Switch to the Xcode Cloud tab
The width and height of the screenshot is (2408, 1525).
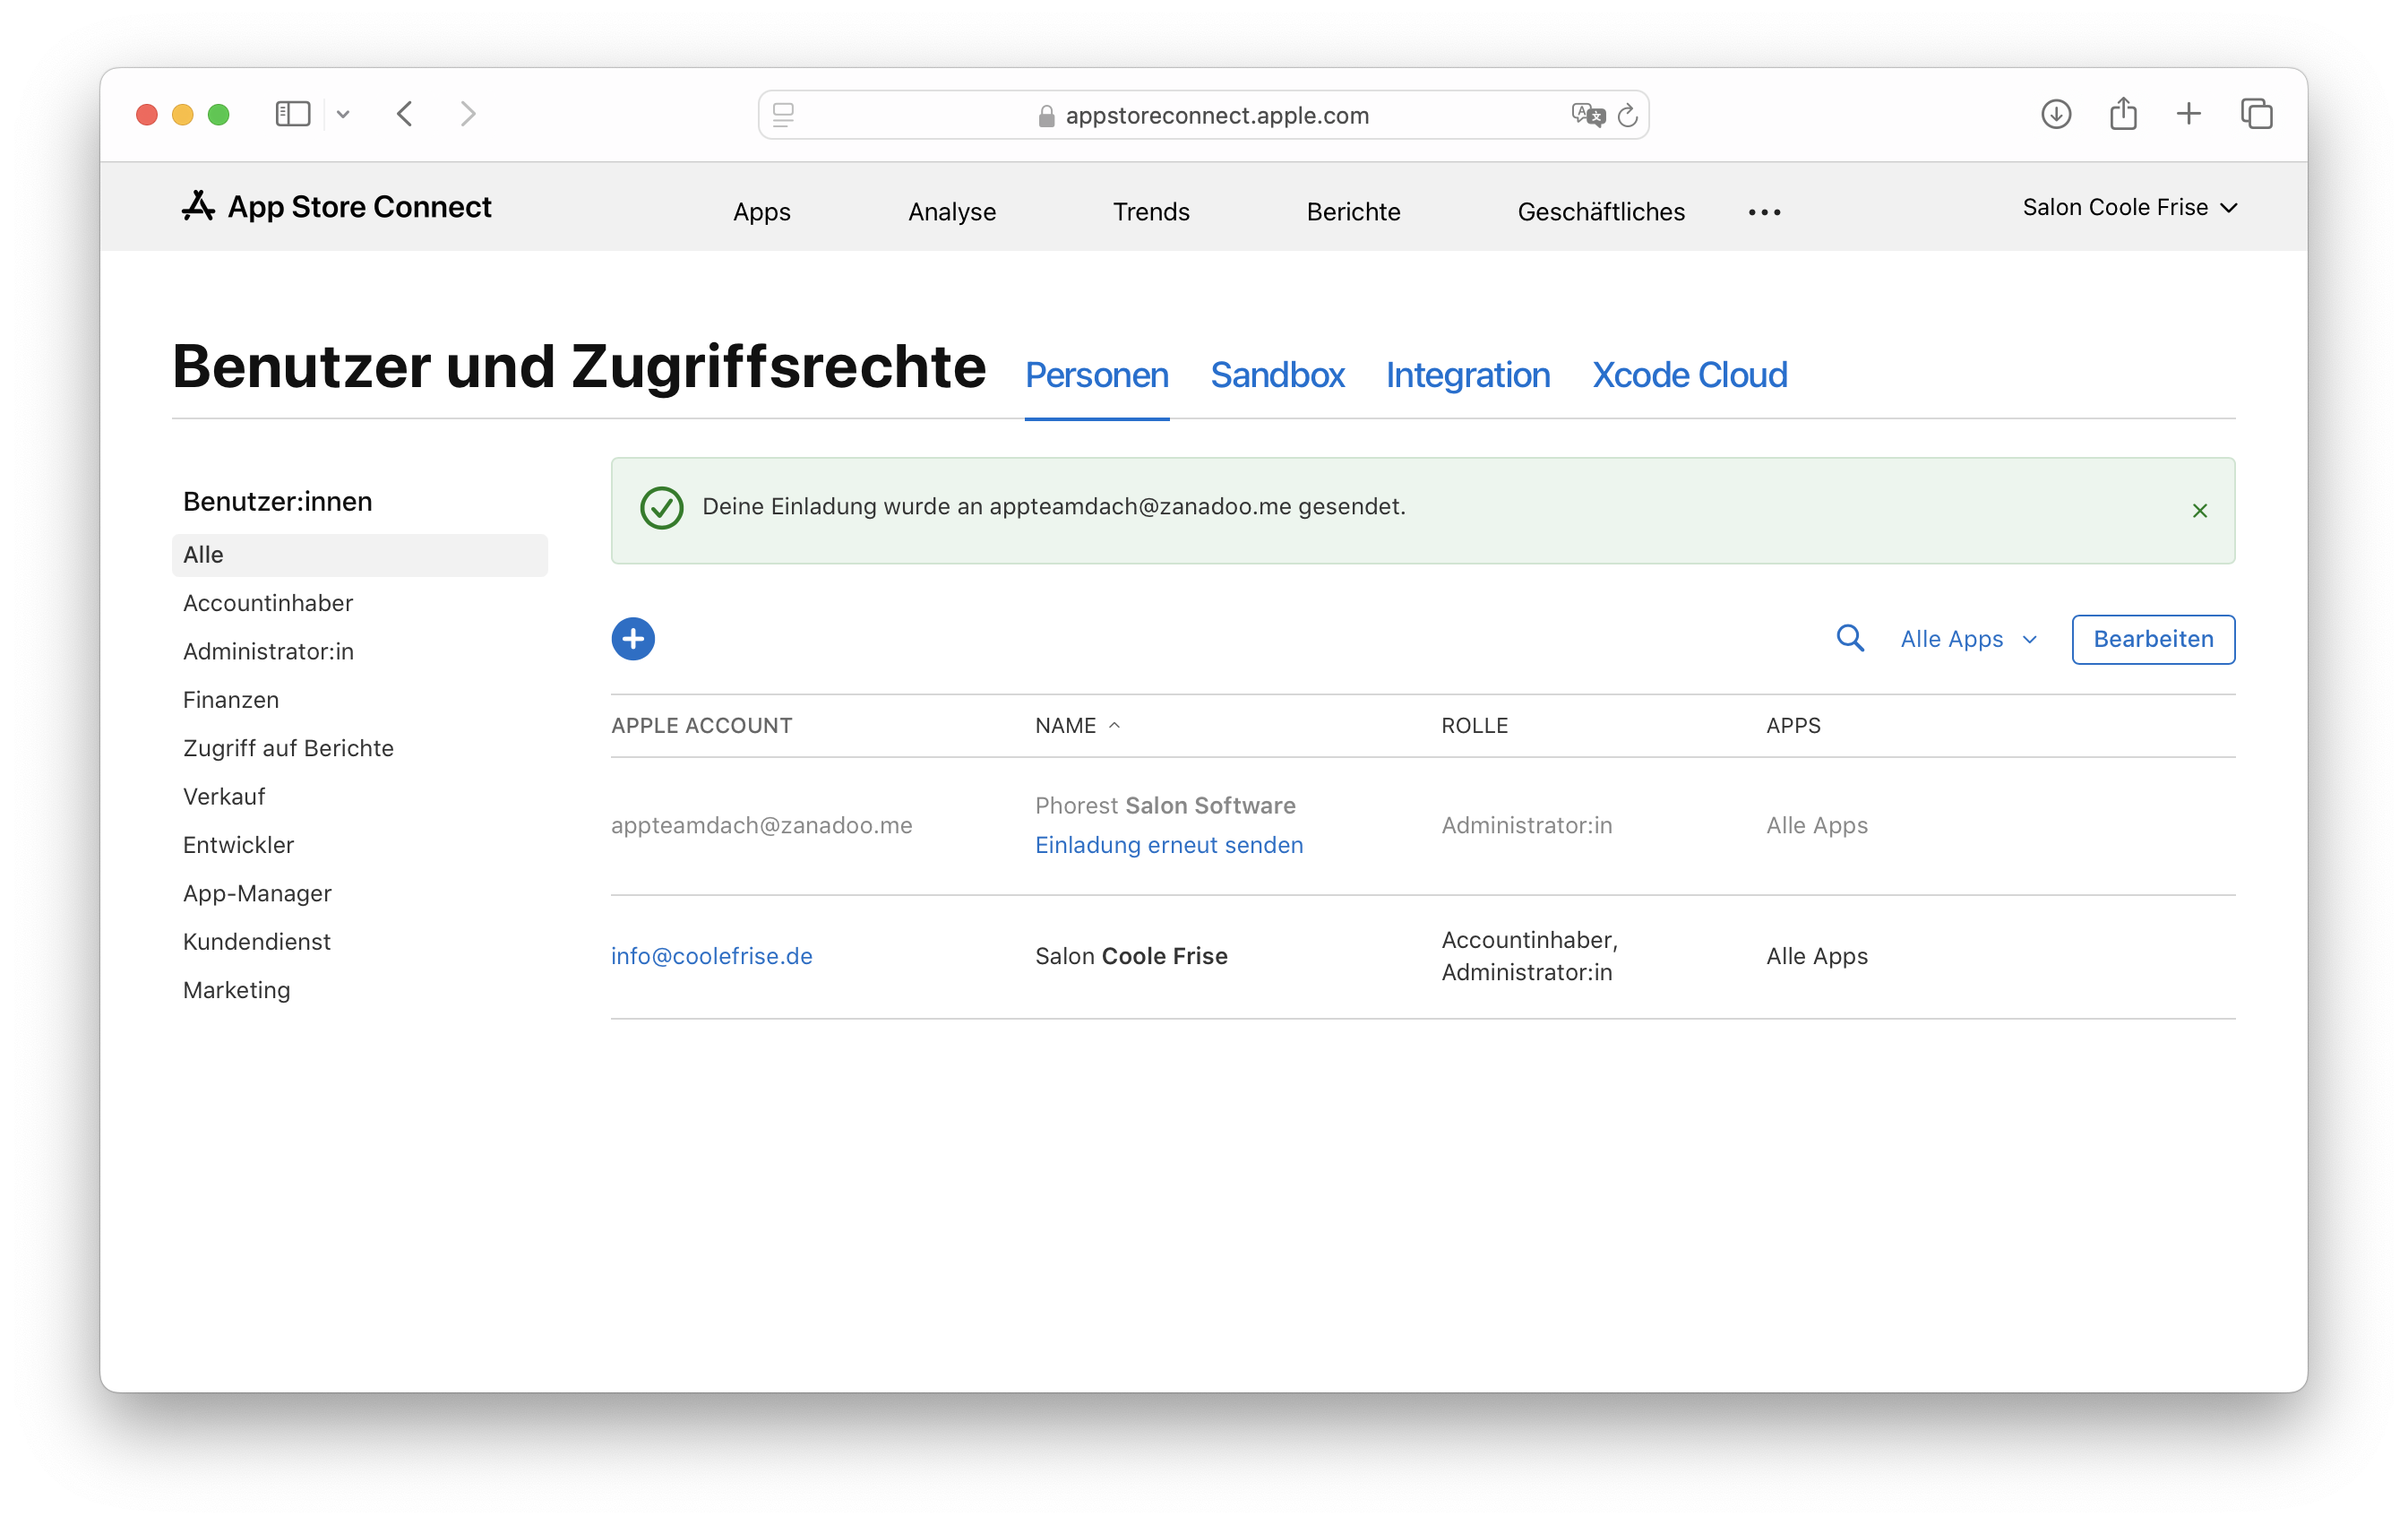click(x=1689, y=375)
